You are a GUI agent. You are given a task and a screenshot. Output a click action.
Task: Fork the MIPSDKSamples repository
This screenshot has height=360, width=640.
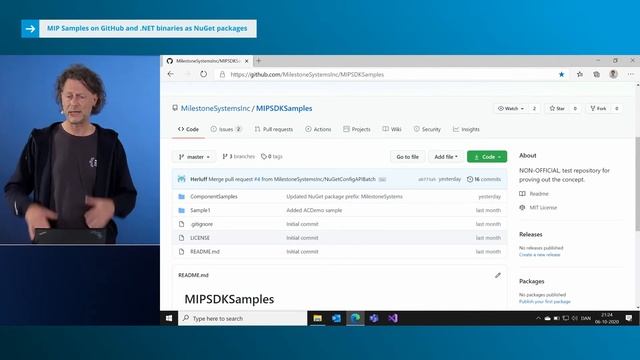click(598, 109)
